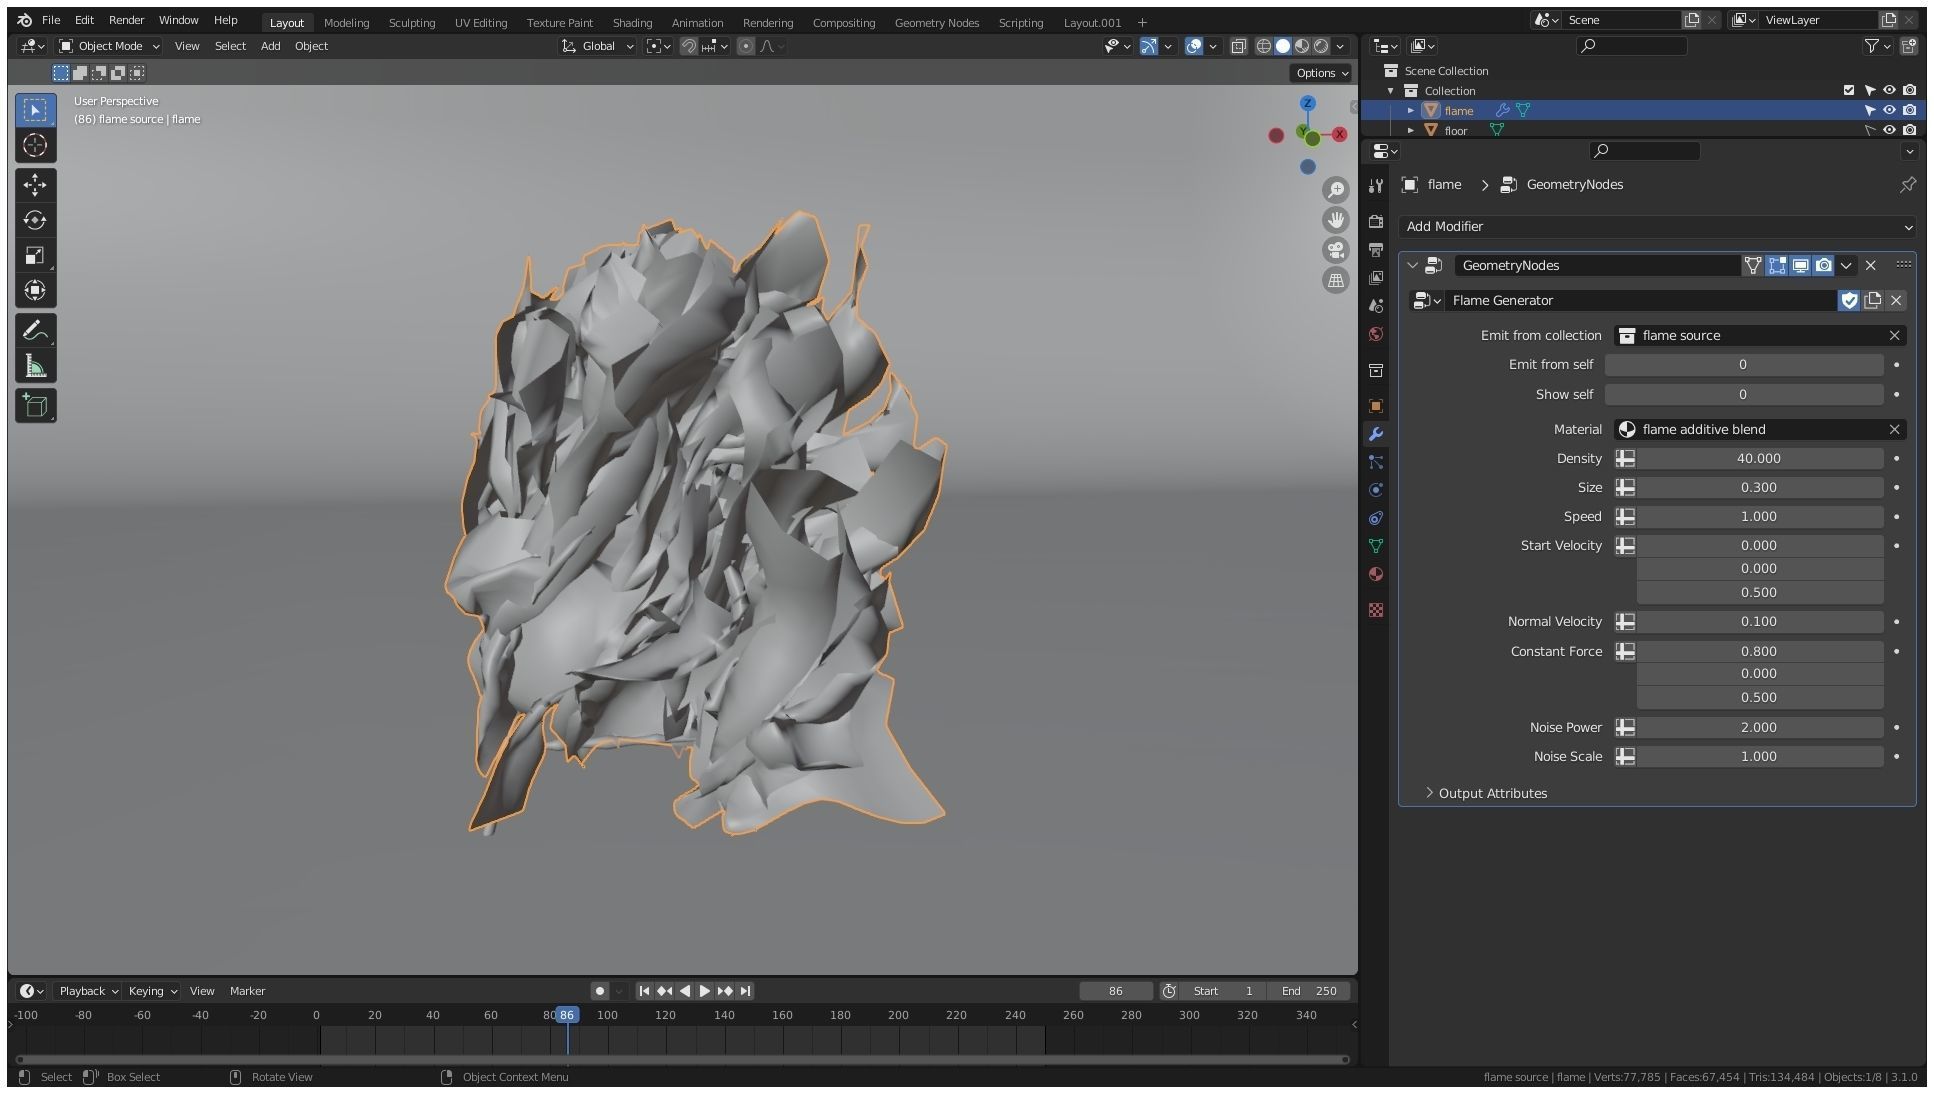Hide the floor object in viewport
The image size is (1934, 1094).
coord(1889,130)
